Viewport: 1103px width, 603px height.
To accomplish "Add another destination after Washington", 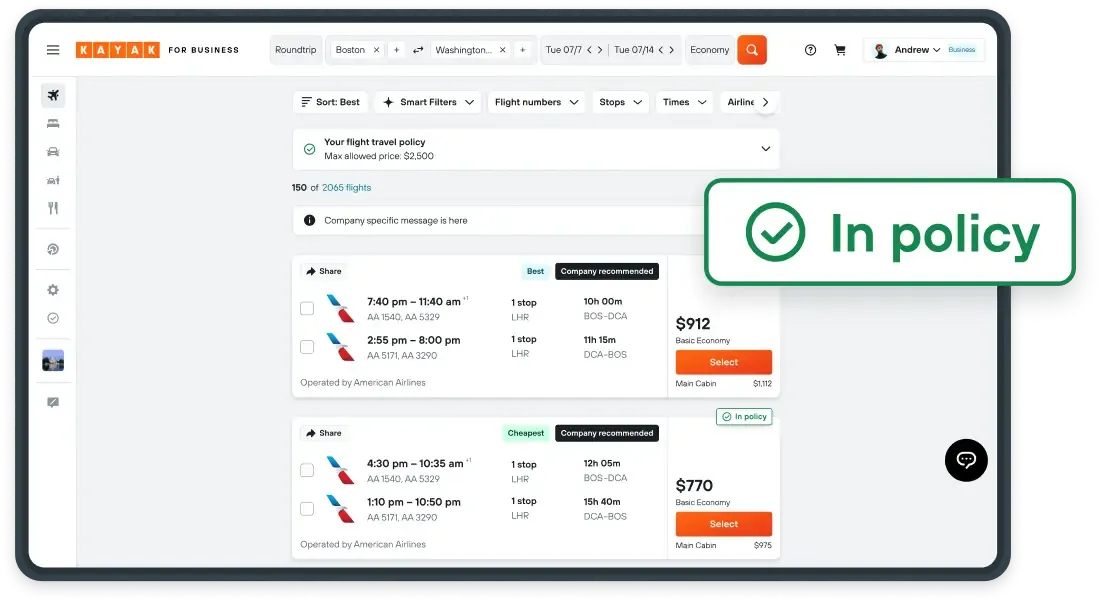I will (x=523, y=50).
